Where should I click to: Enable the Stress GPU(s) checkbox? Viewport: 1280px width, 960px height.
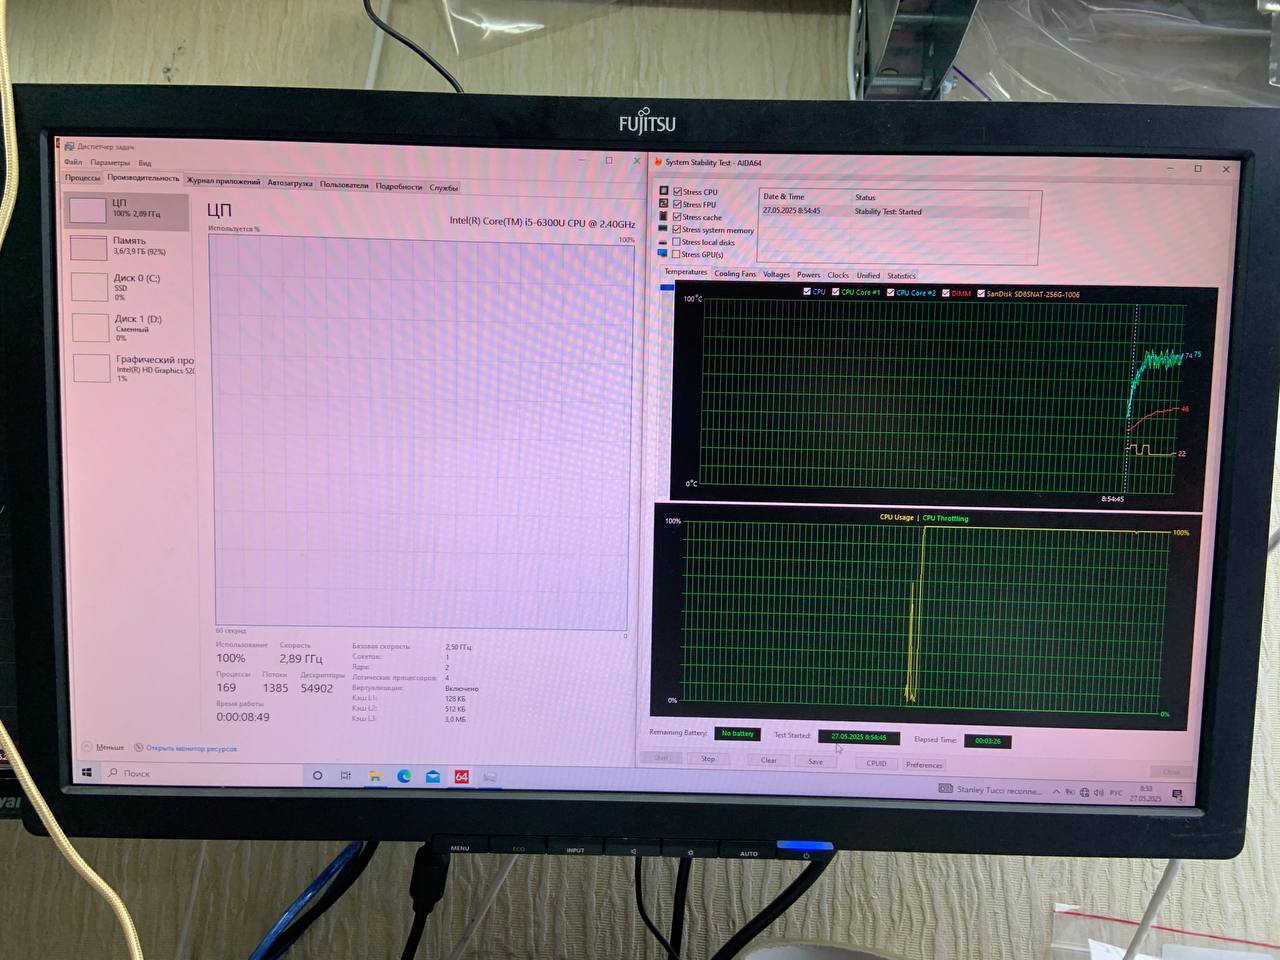coord(677,255)
